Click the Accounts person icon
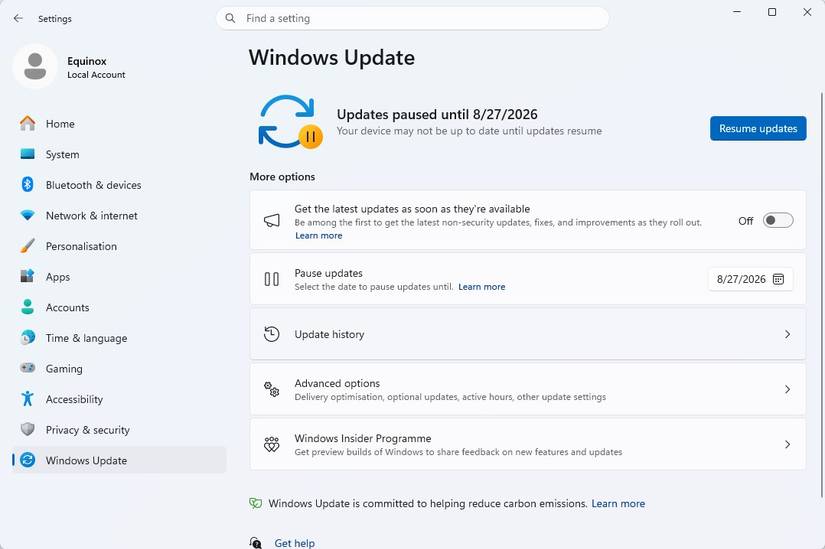Viewport: 825px width, 549px height. pos(27,307)
